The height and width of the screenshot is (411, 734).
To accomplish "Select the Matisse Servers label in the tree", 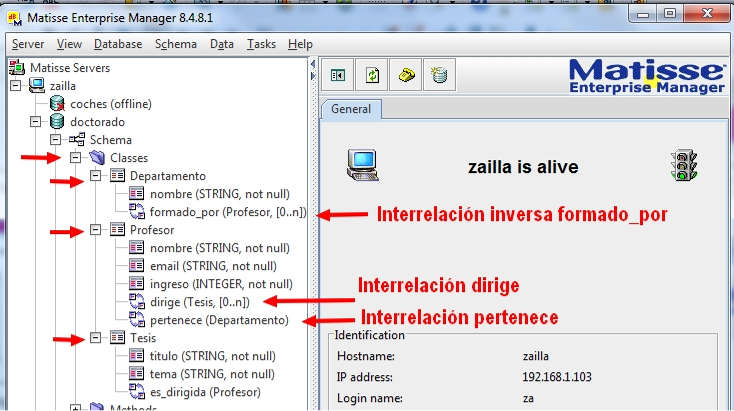I will click(70, 68).
